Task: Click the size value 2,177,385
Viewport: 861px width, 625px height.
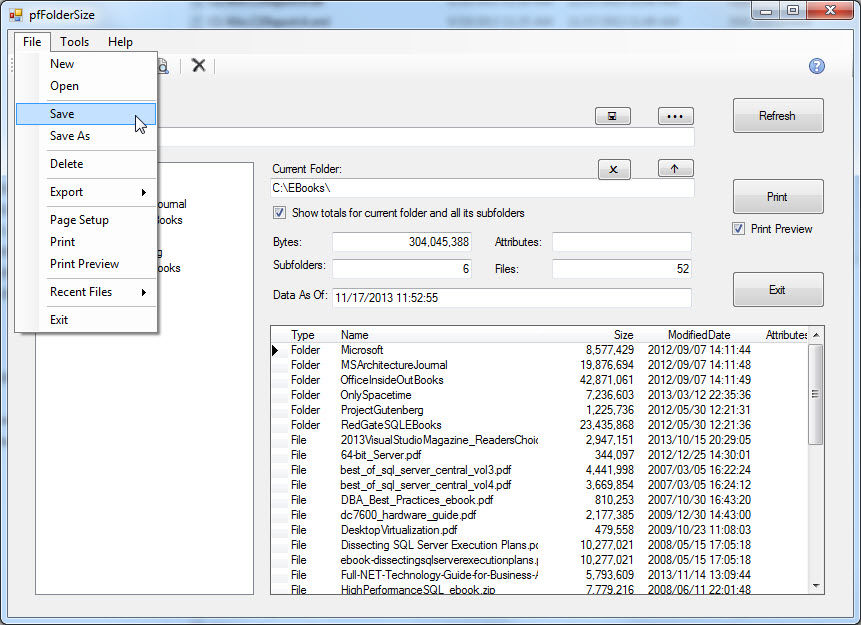Action: point(610,515)
